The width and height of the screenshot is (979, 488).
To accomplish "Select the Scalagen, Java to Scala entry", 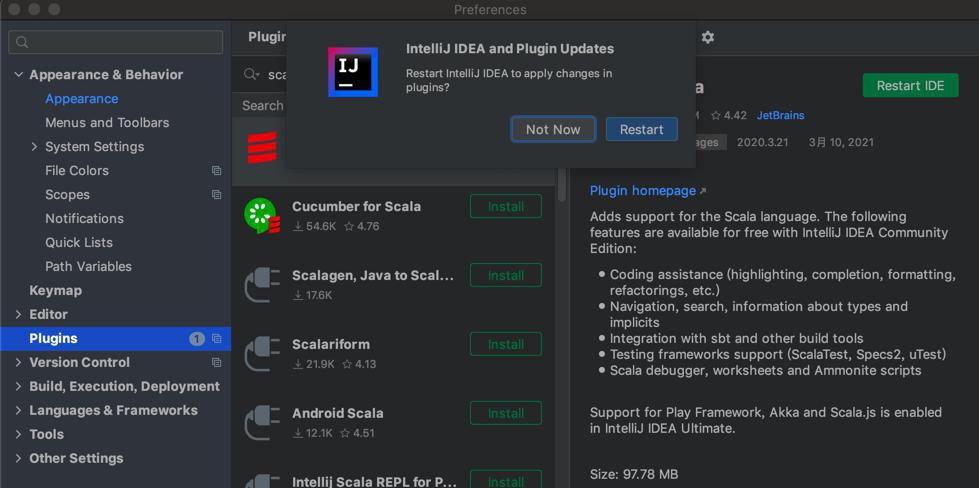I will point(373,275).
